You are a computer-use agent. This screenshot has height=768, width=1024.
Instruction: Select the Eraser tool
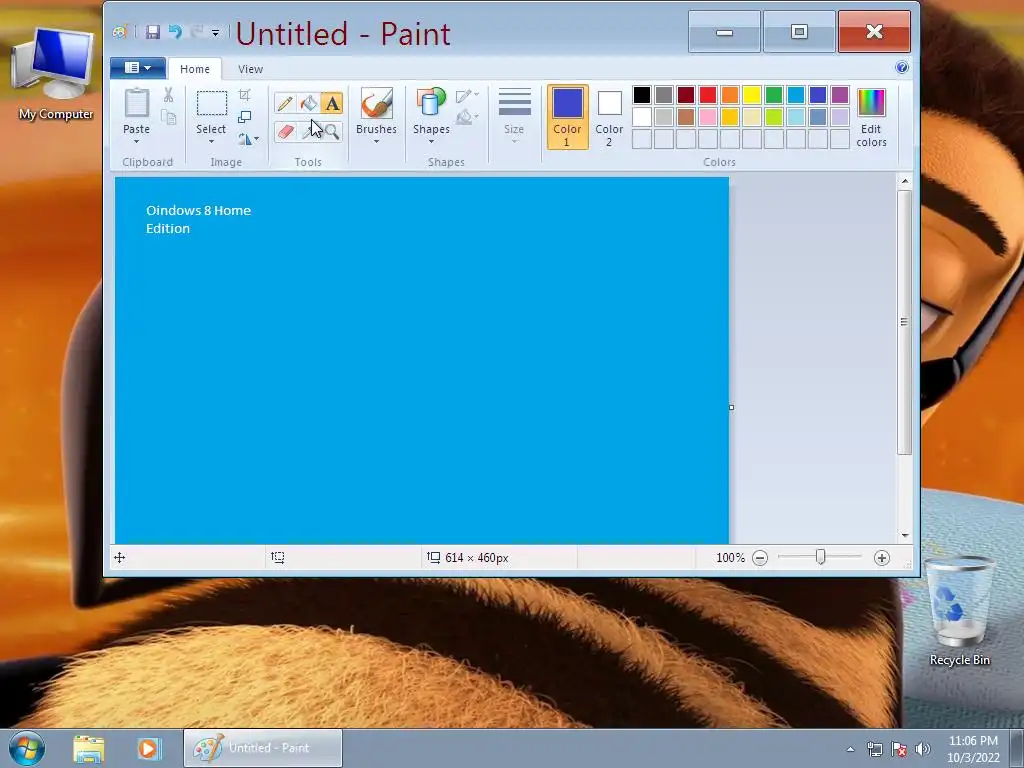[x=285, y=132]
